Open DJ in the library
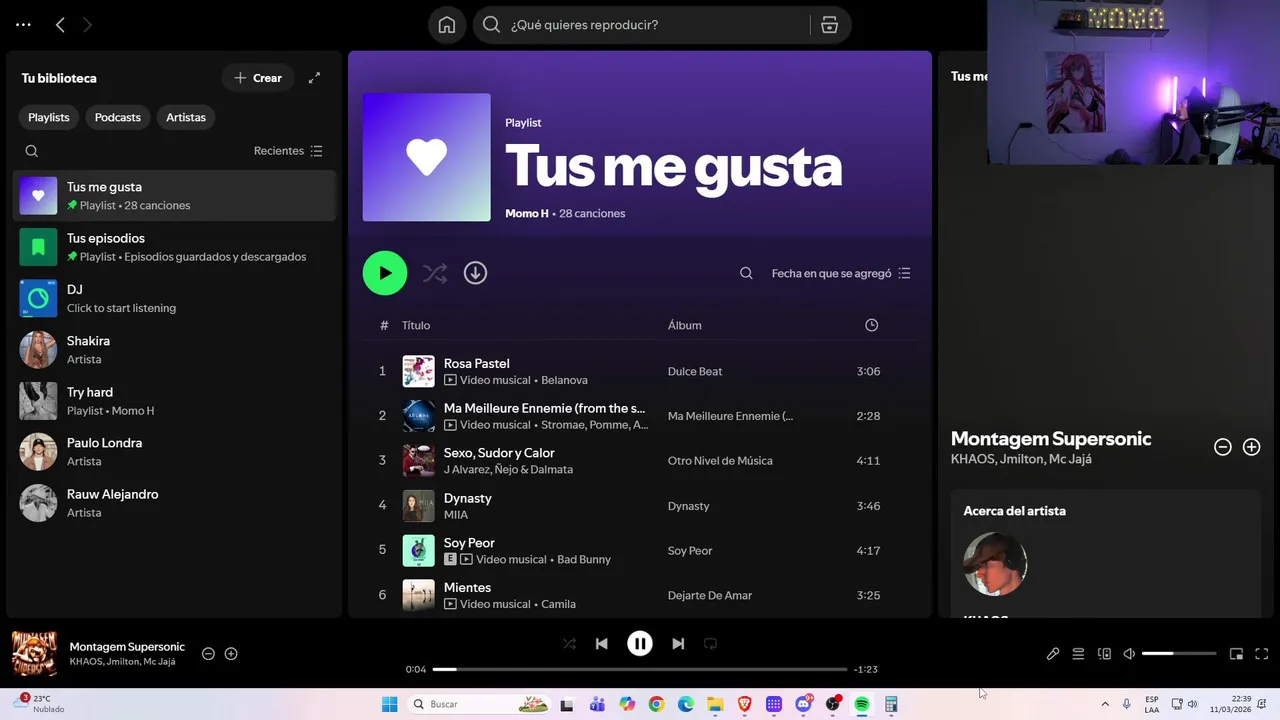The height and width of the screenshot is (720, 1280). [x=175, y=298]
